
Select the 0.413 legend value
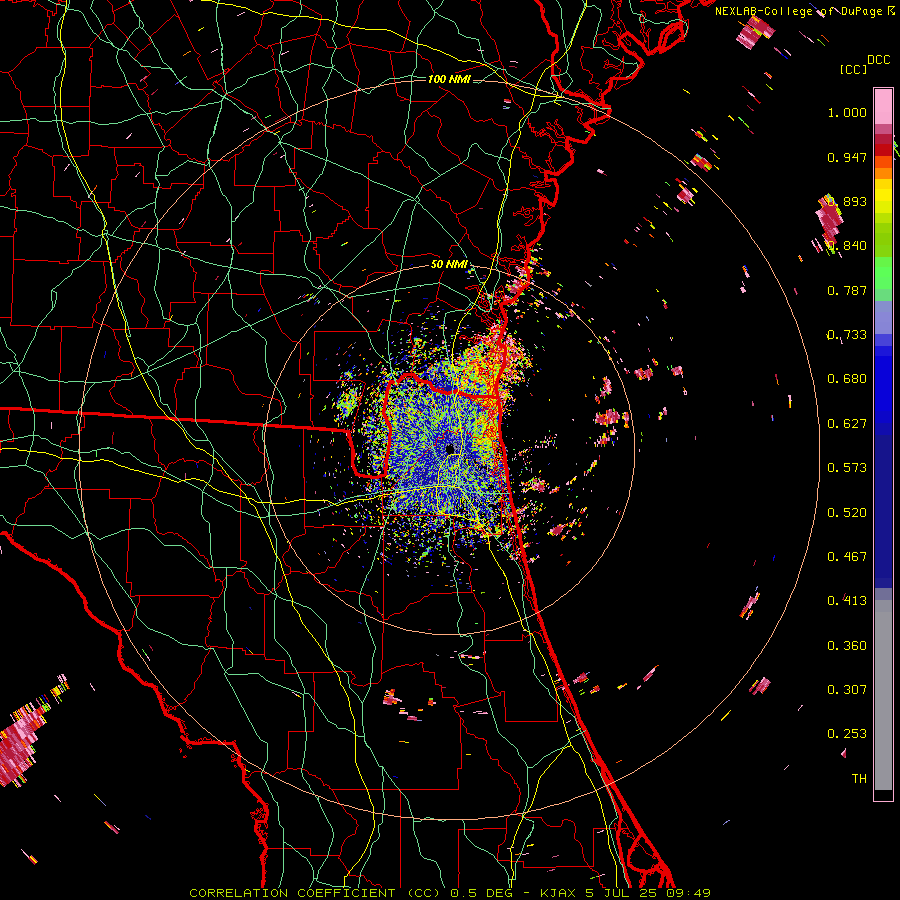[847, 601]
